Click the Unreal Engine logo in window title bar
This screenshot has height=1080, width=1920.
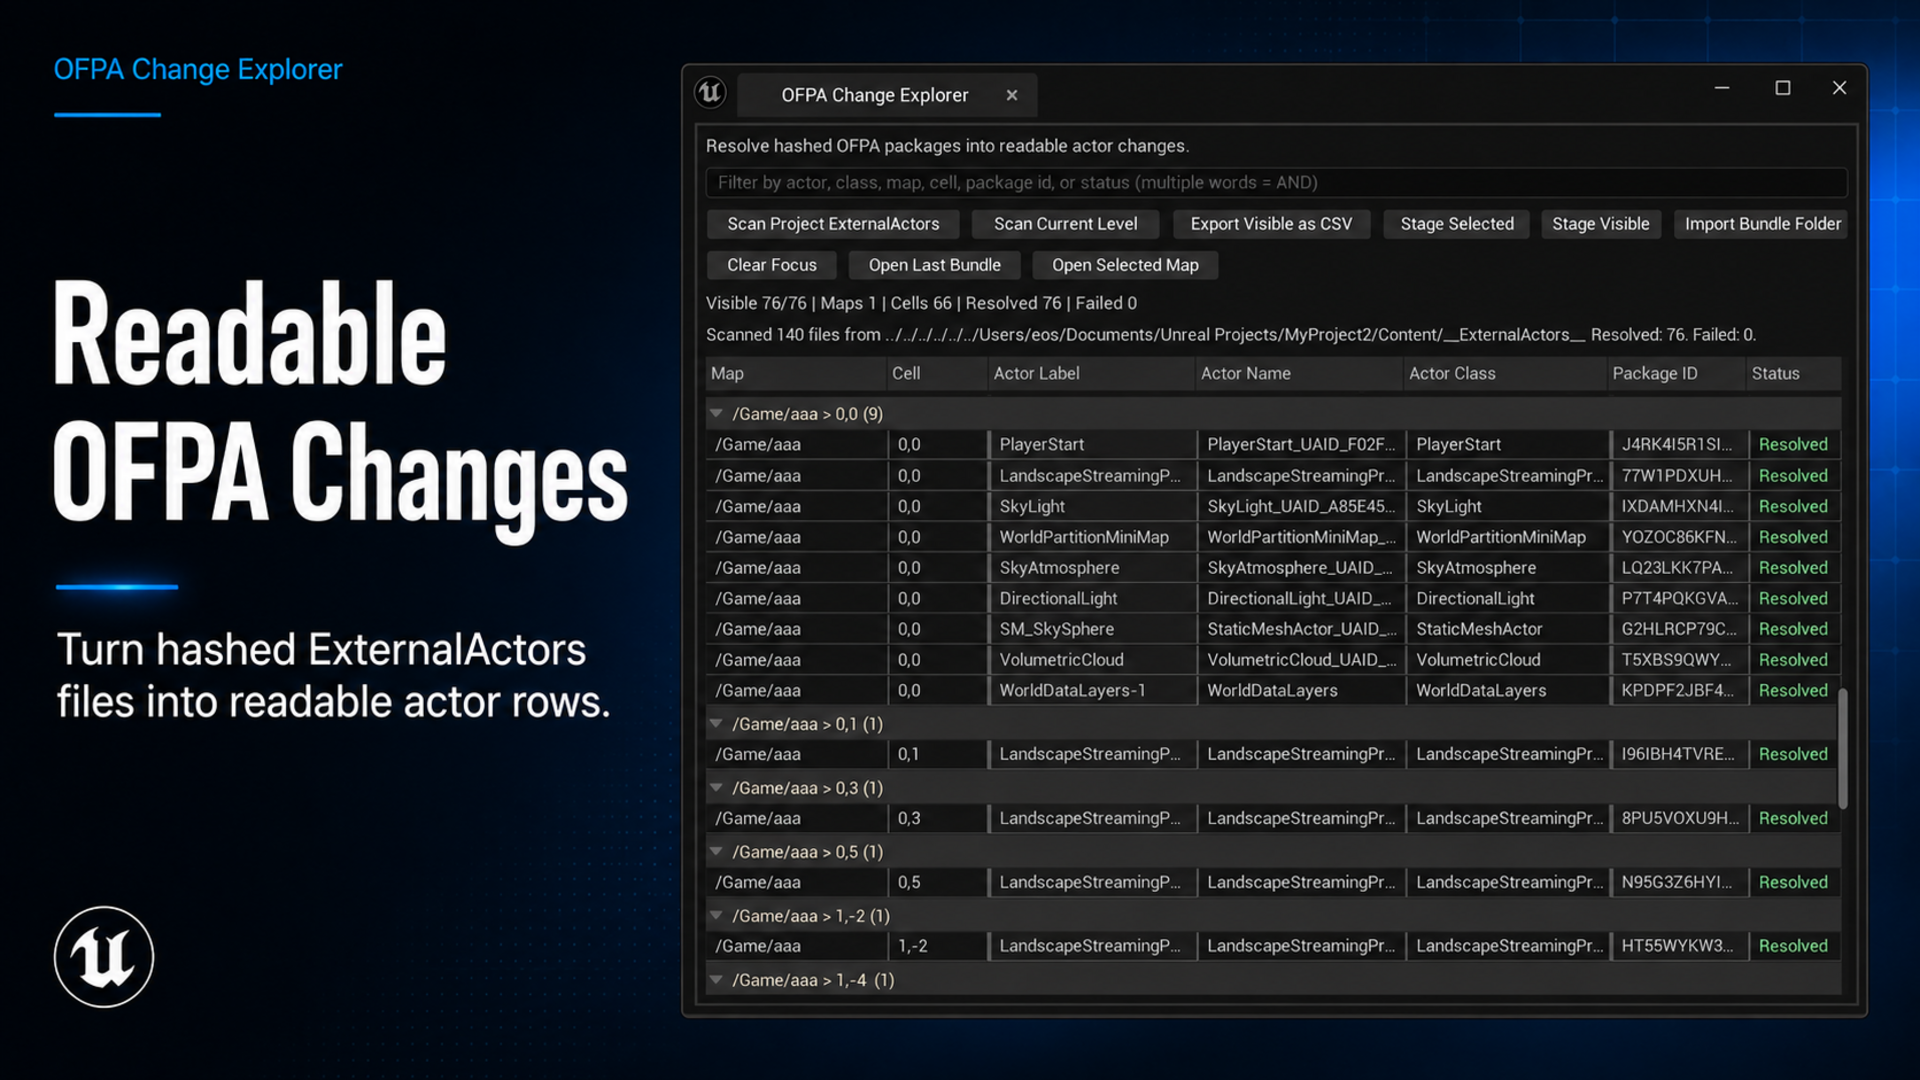coord(710,93)
